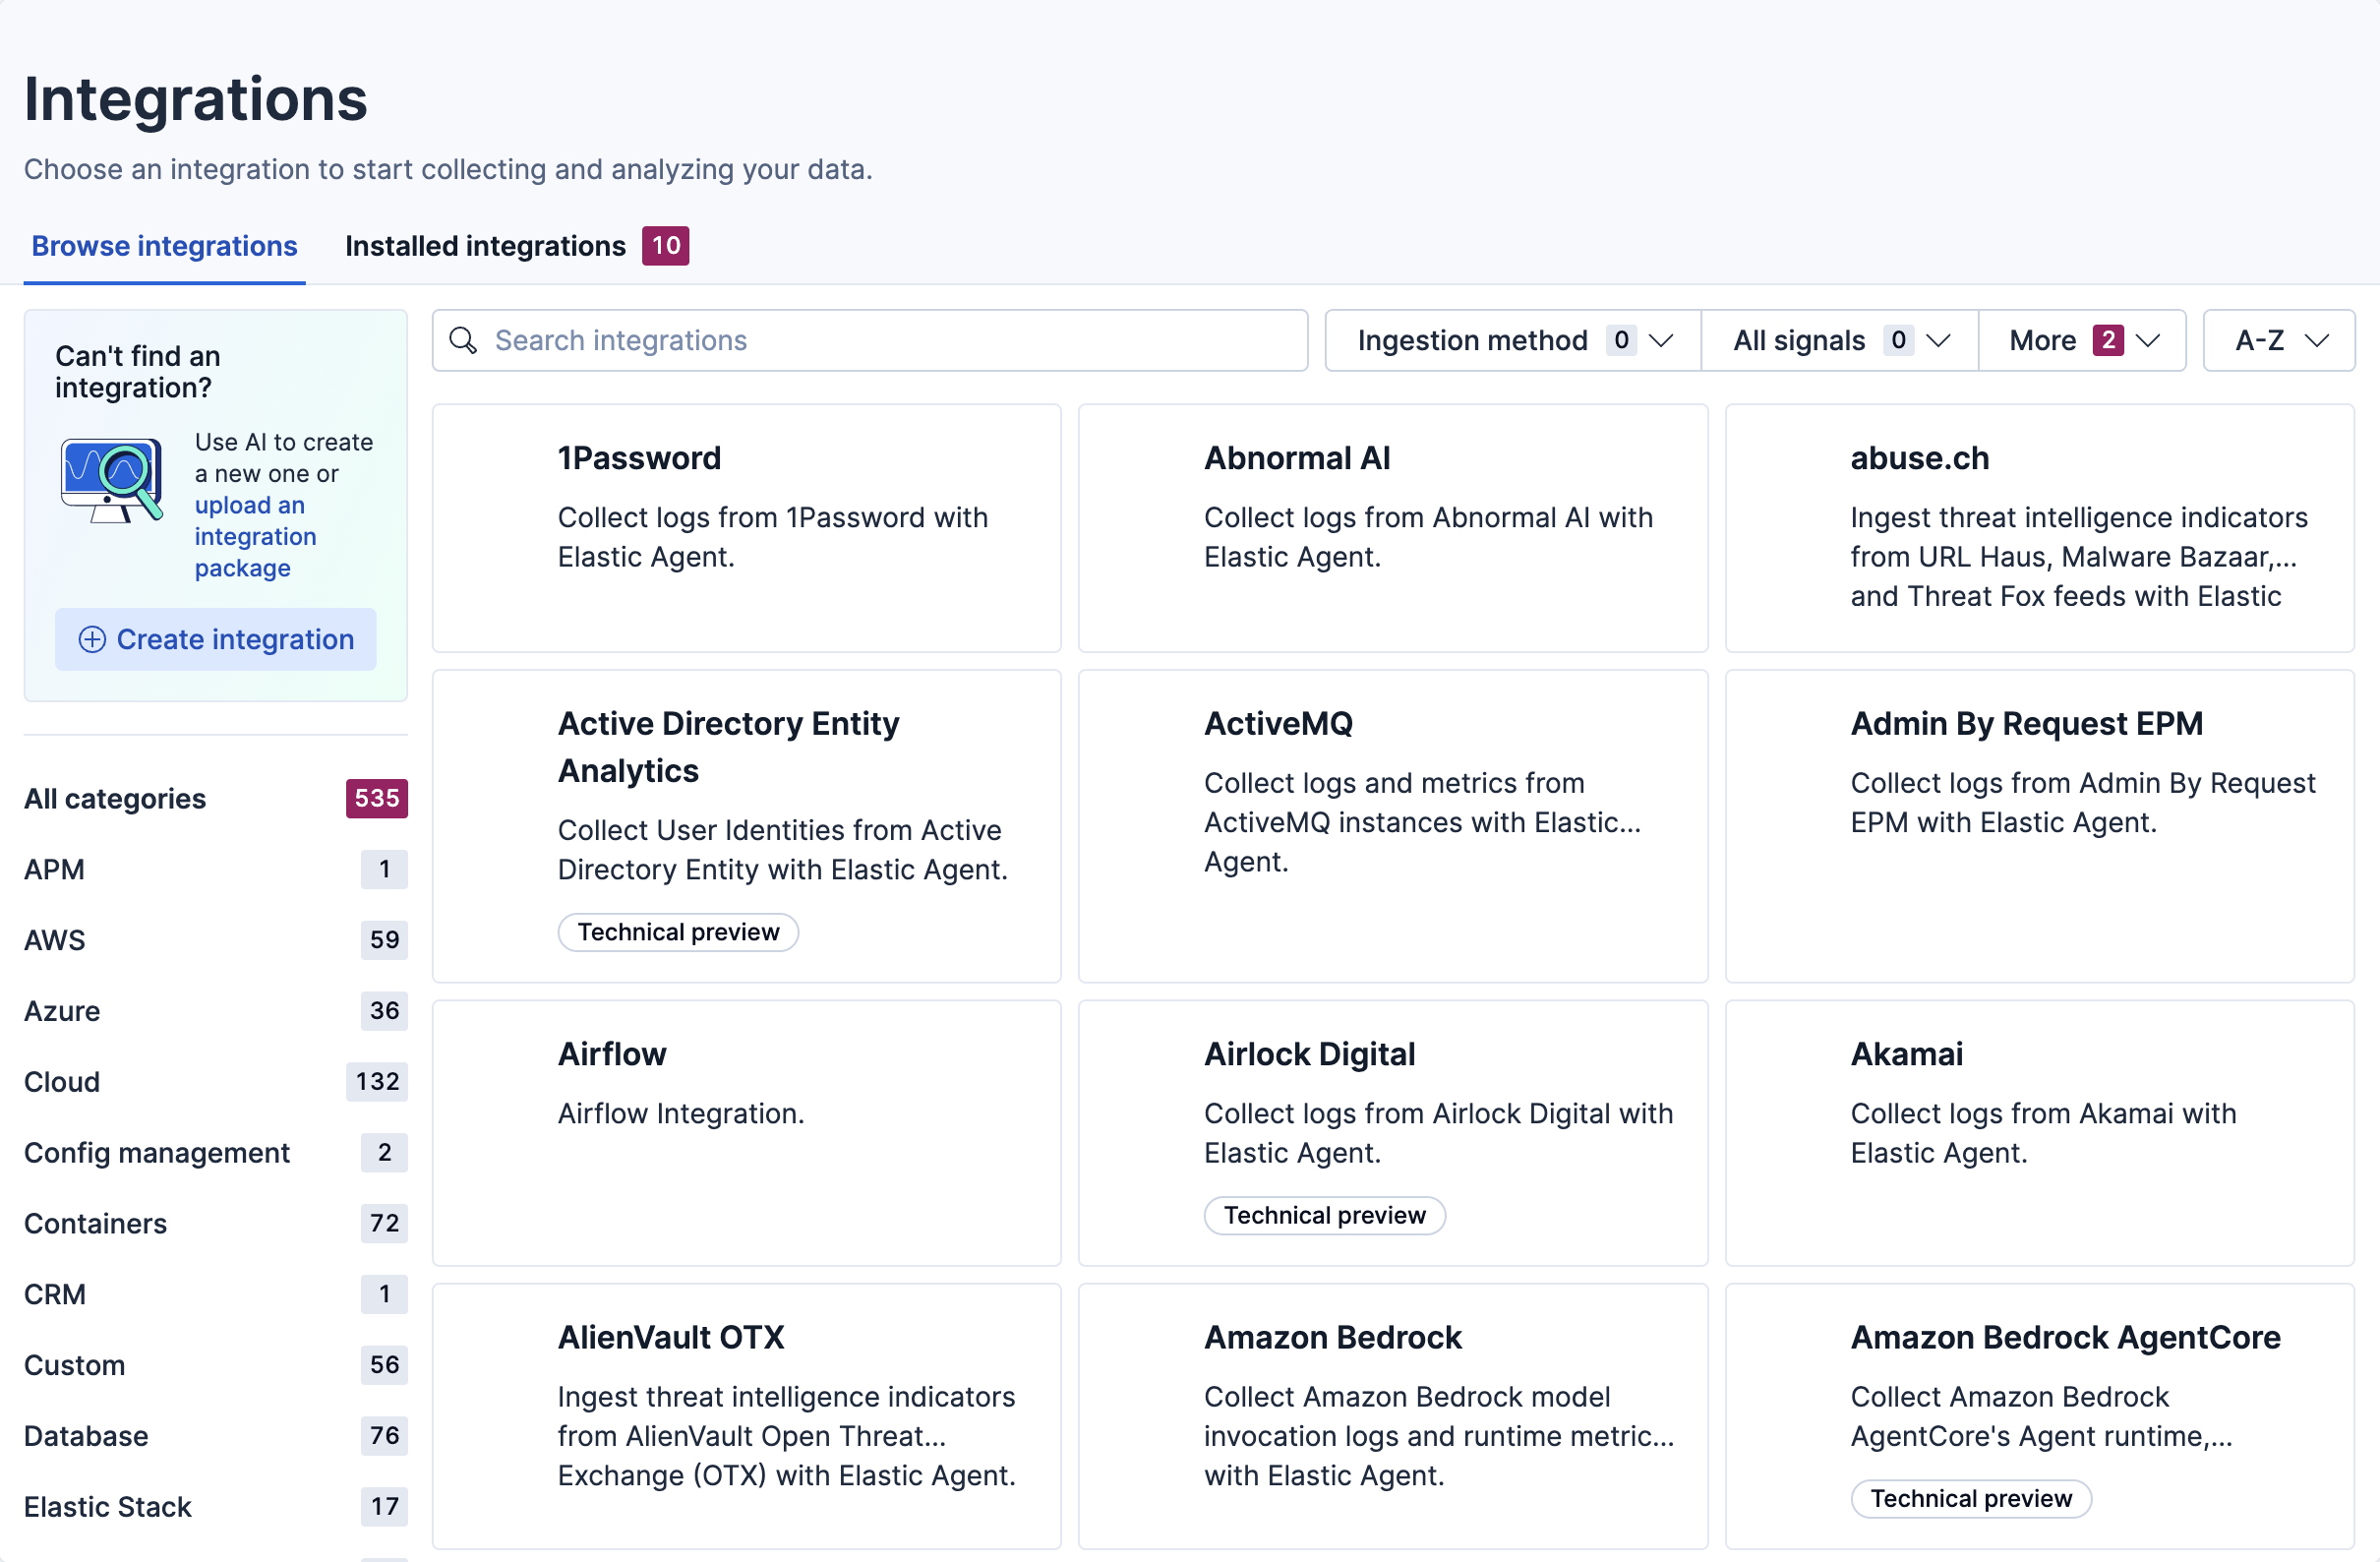Change the A-Z sort order dropdown

(x=2279, y=340)
